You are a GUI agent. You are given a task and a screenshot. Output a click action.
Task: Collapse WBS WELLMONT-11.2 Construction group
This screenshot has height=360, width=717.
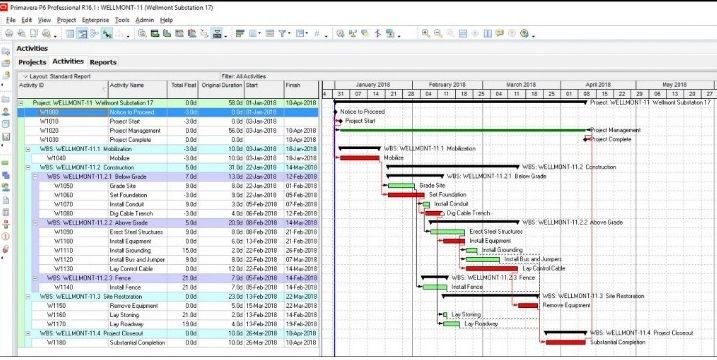[x=28, y=167]
